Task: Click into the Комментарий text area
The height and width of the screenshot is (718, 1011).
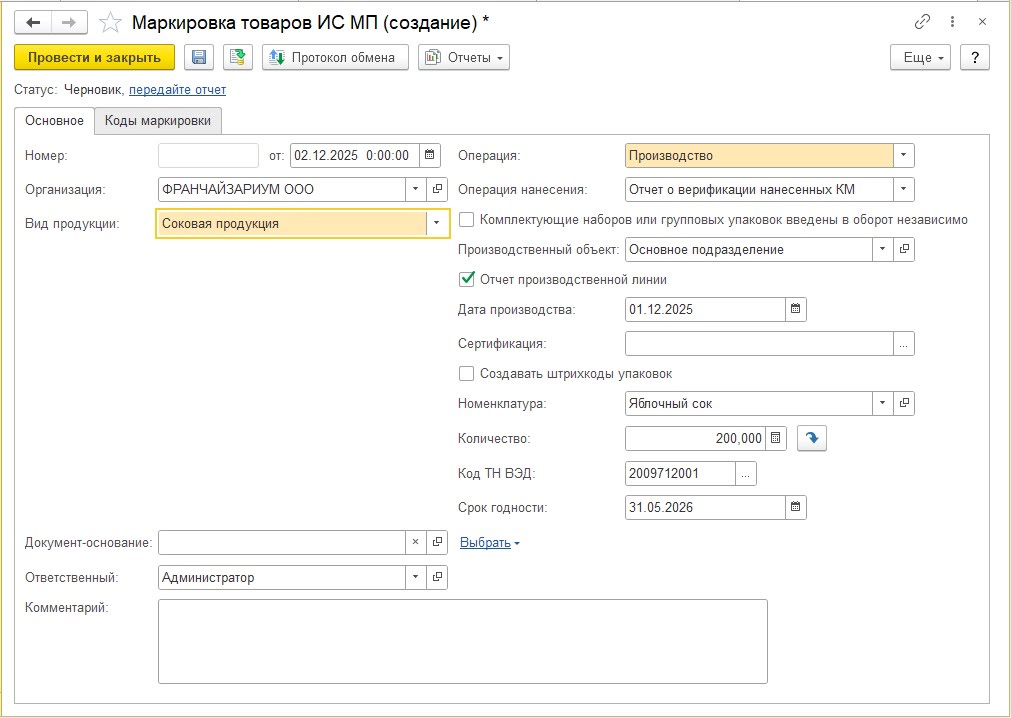Action: [462, 641]
